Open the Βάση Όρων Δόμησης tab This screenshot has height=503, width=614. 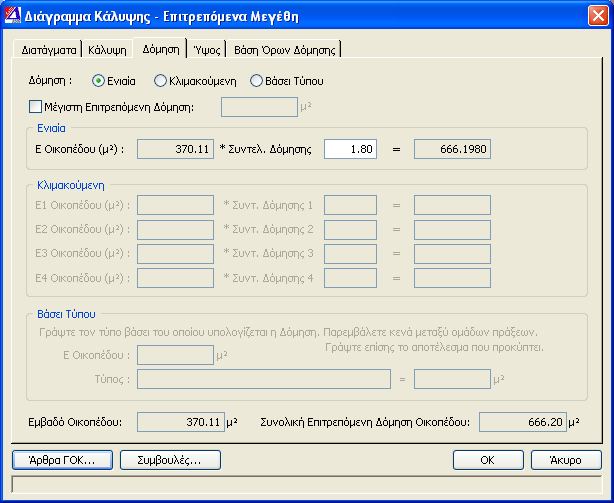point(285,49)
